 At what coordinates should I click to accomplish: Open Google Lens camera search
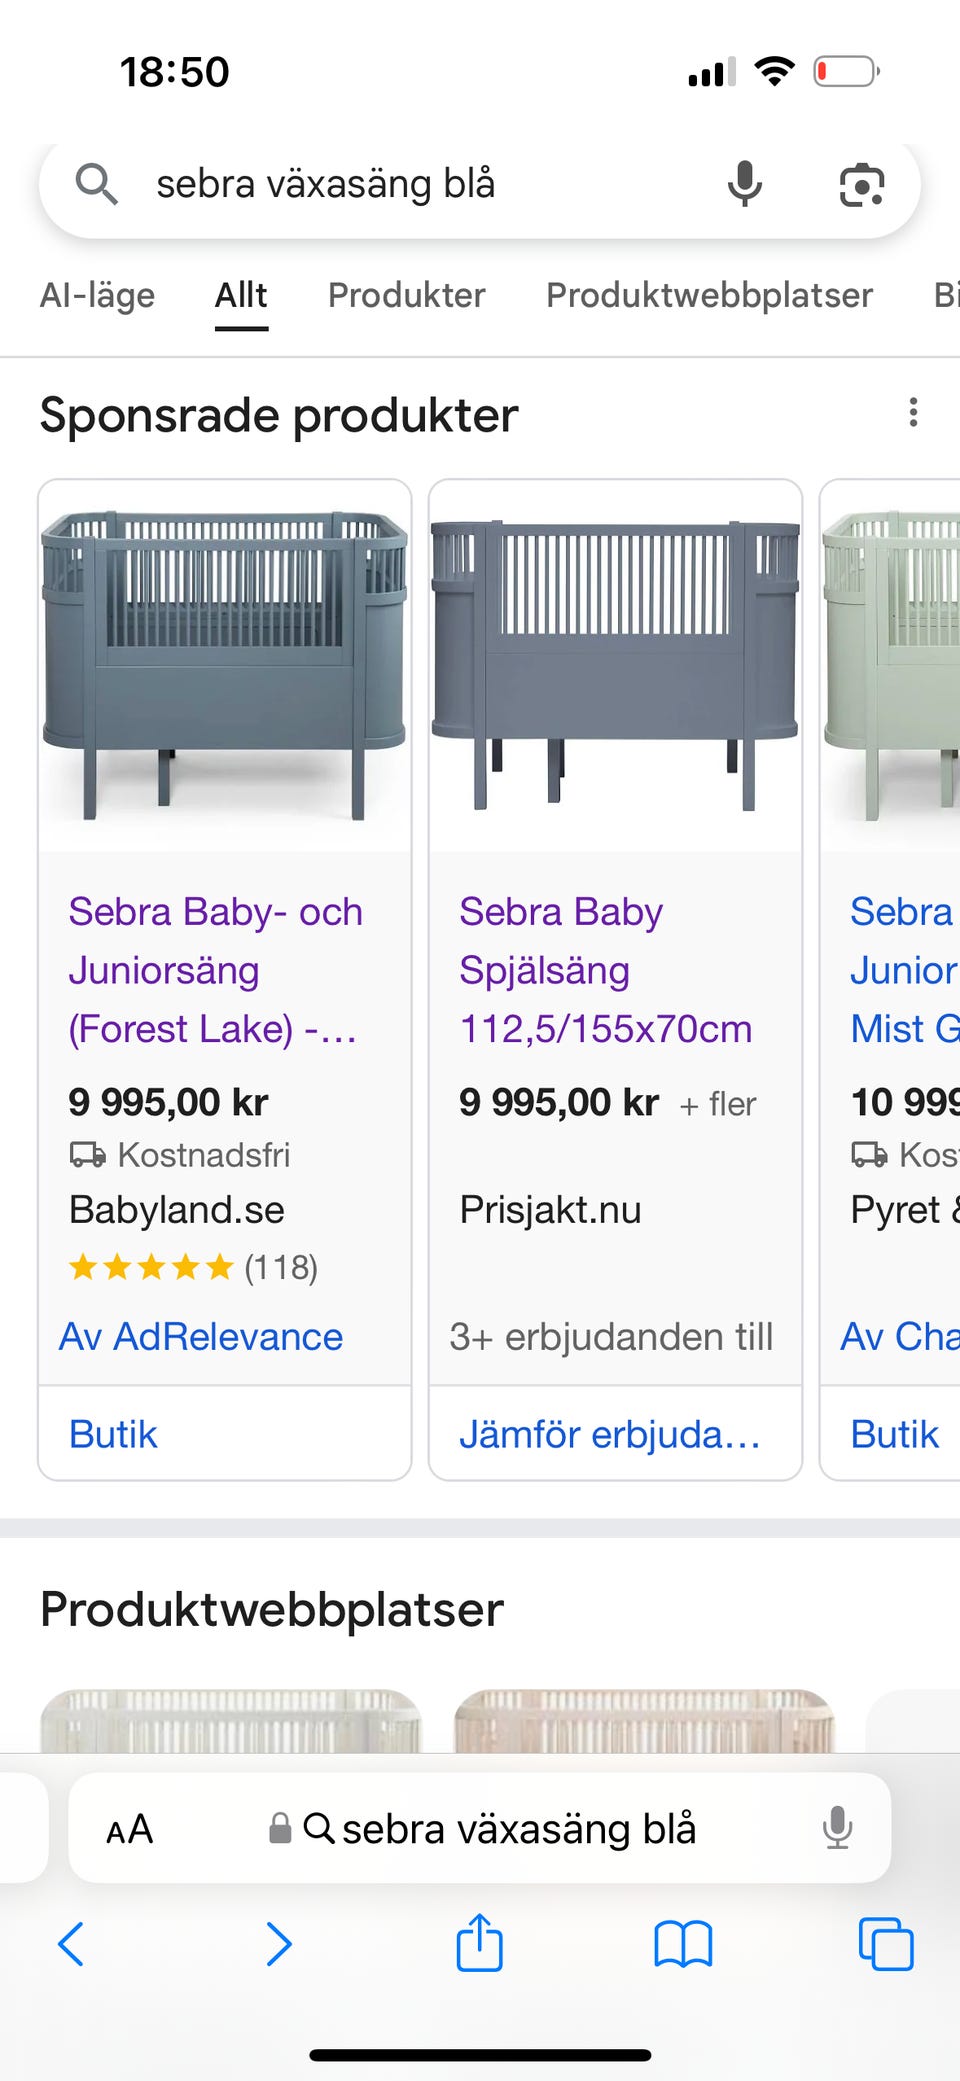861,185
